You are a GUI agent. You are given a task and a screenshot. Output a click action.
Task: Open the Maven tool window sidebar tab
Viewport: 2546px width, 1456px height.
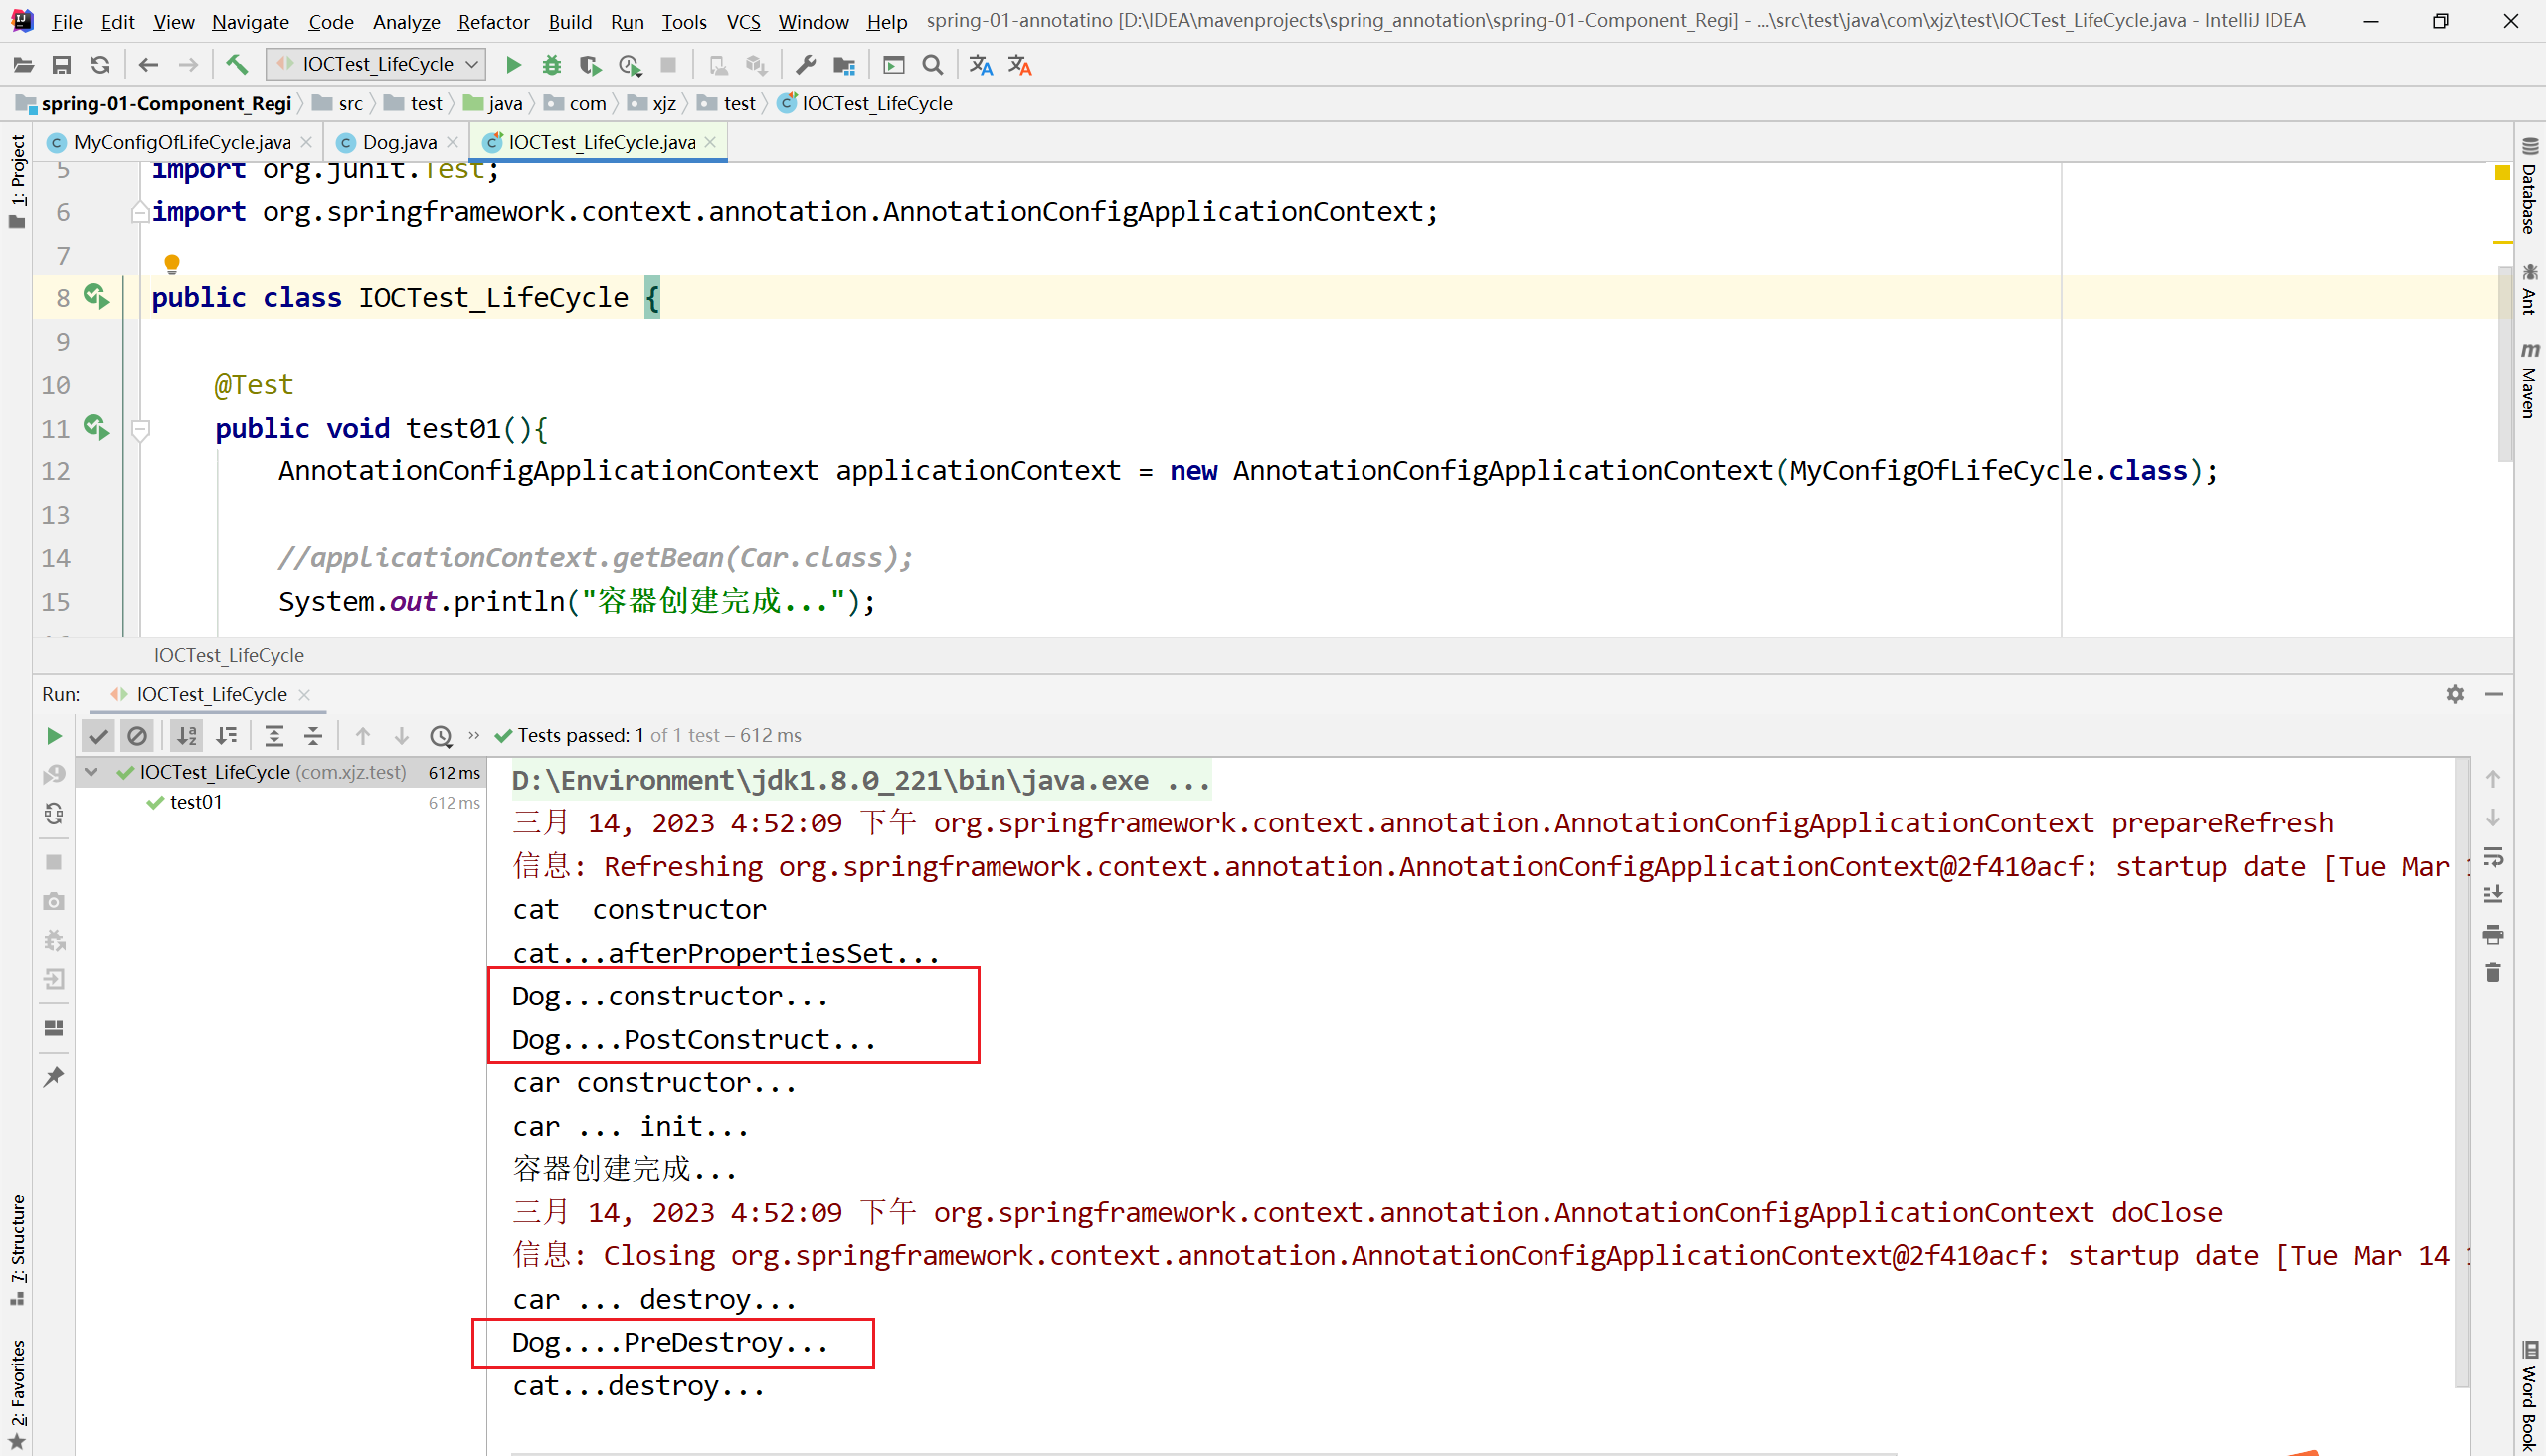[2529, 380]
